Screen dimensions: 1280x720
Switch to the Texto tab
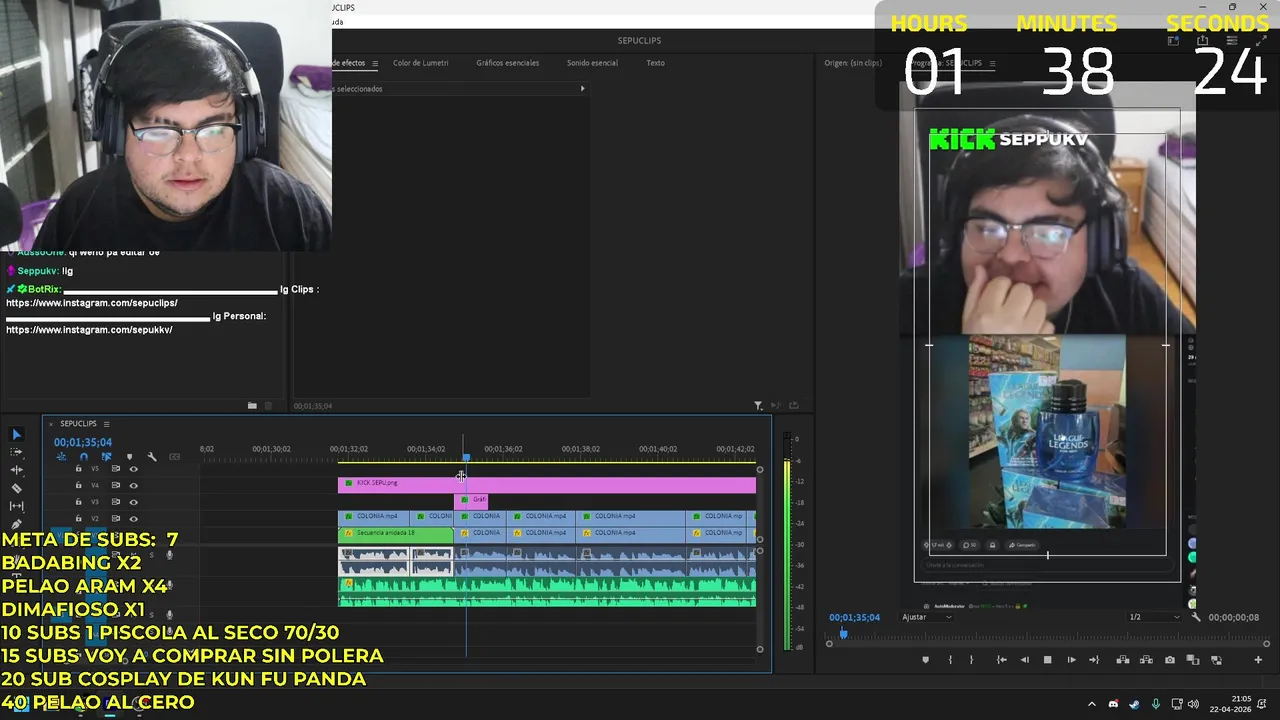[x=655, y=63]
